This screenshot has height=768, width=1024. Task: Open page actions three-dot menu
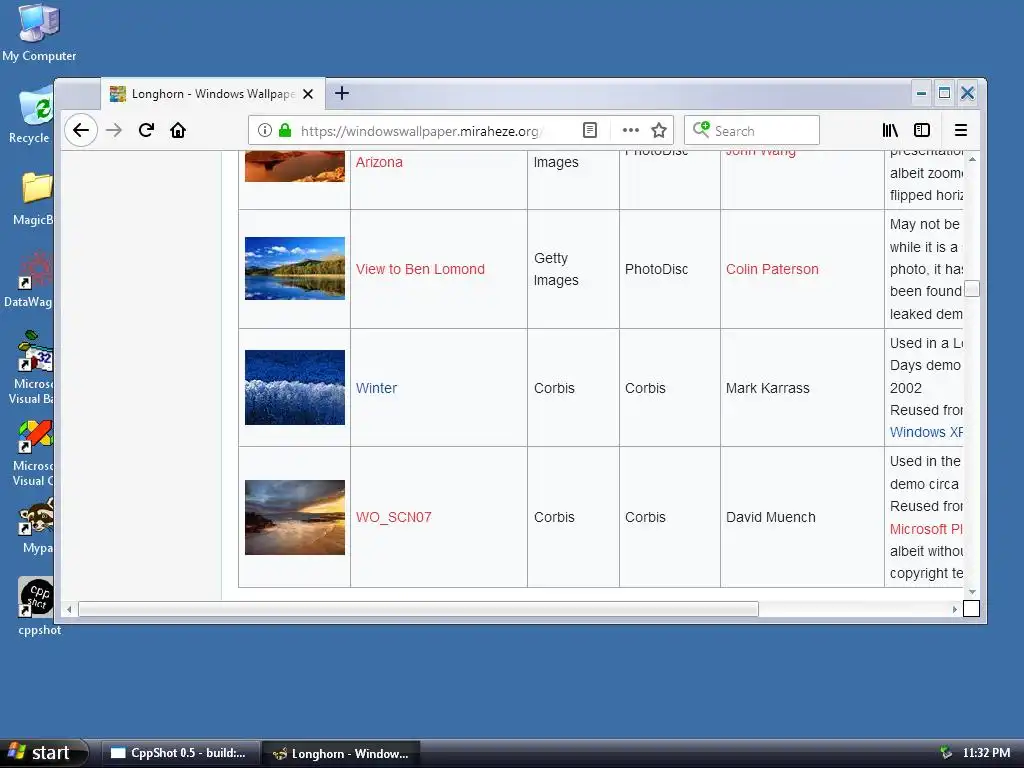(x=630, y=130)
